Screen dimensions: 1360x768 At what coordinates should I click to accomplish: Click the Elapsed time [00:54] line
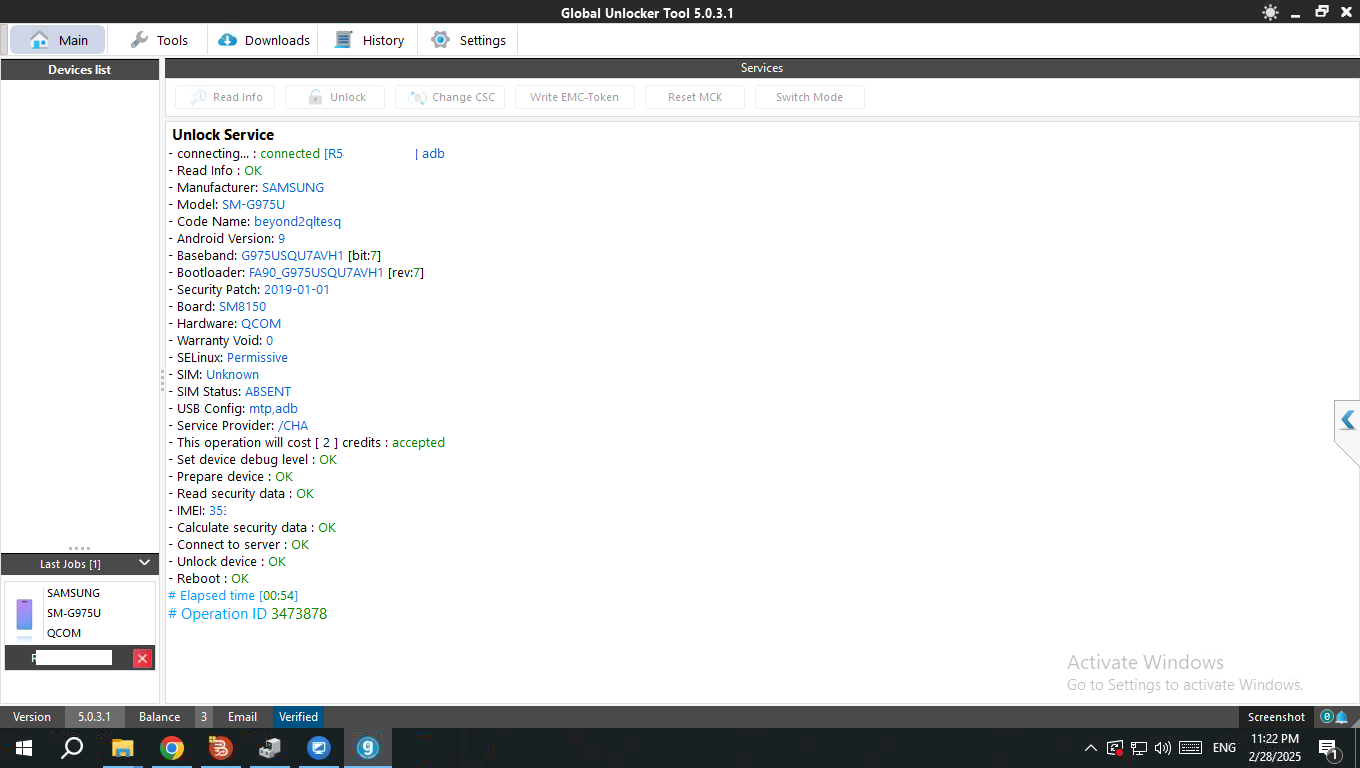233,596
